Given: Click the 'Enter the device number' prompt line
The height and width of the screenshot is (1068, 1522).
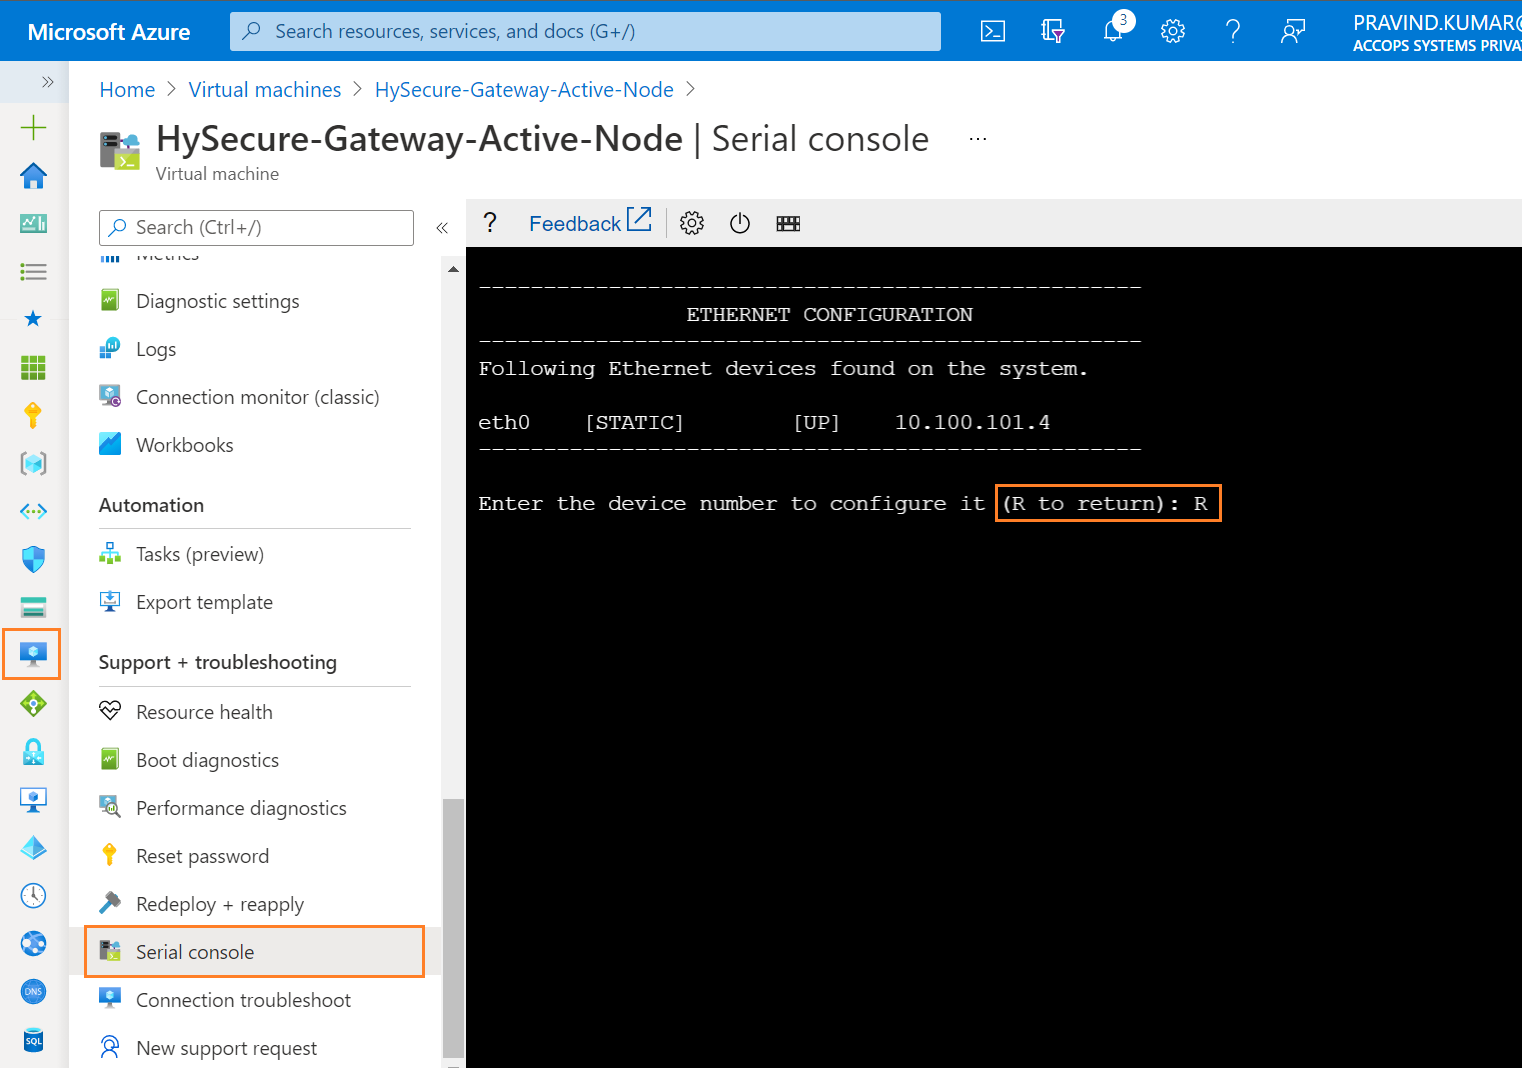Looking at the screenshot, I should pos(843,504).
